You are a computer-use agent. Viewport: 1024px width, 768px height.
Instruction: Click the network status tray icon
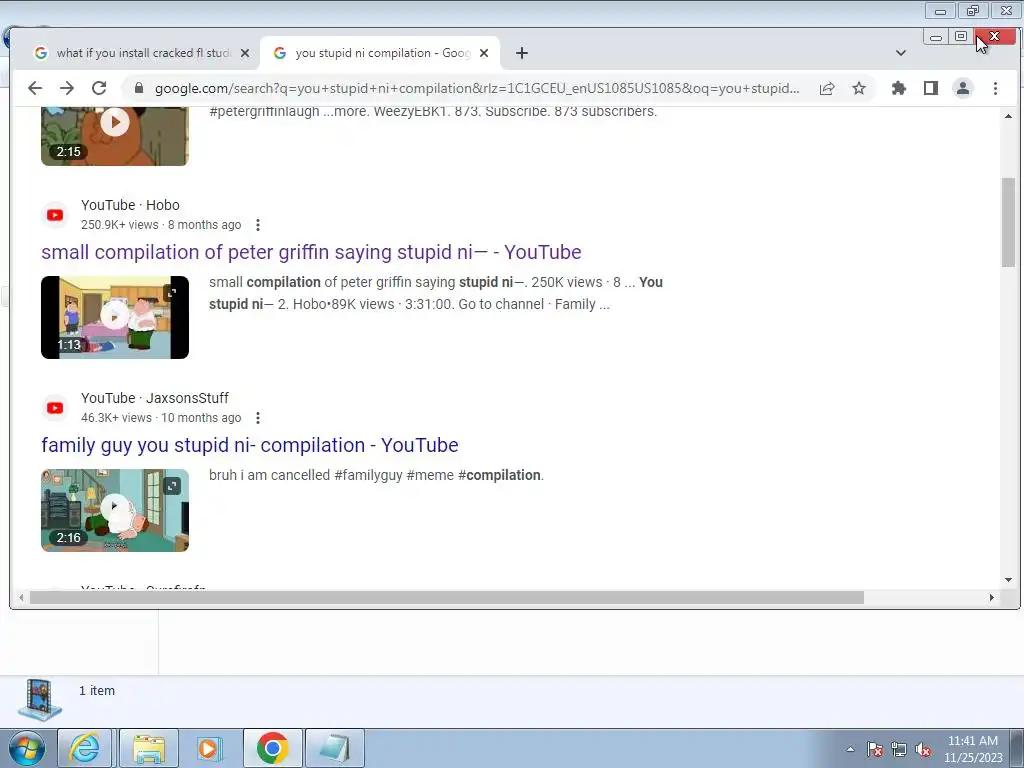pyautogui.click(x=899, y=749)
